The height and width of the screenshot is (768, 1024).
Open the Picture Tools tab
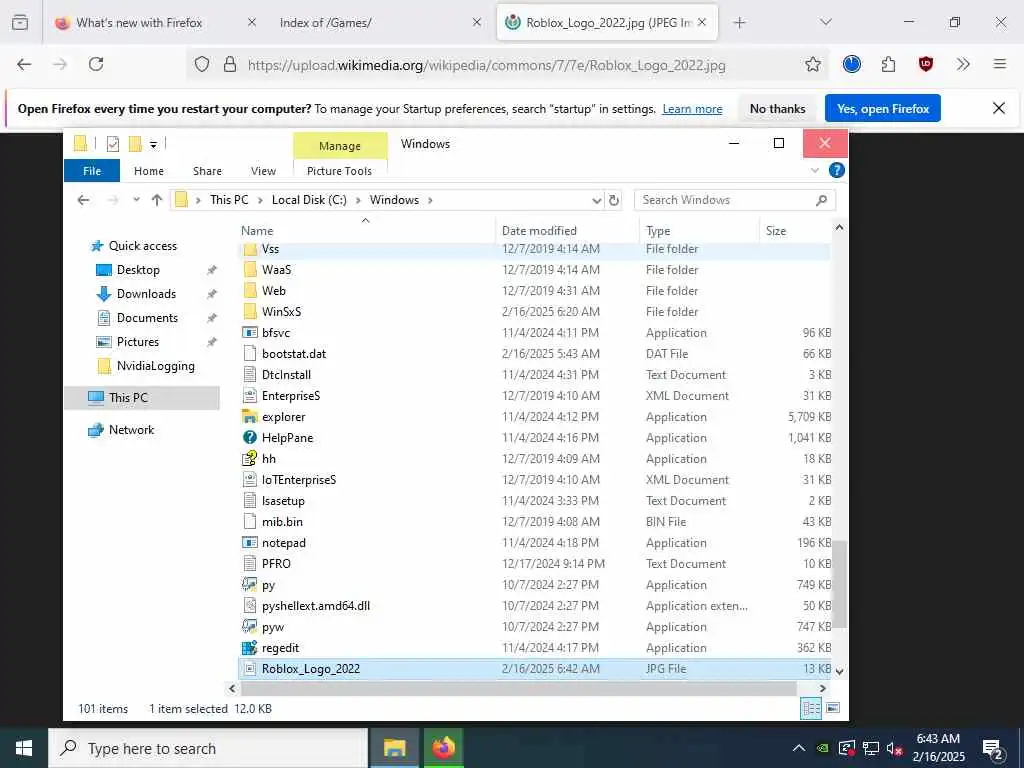tap(339, 170)
